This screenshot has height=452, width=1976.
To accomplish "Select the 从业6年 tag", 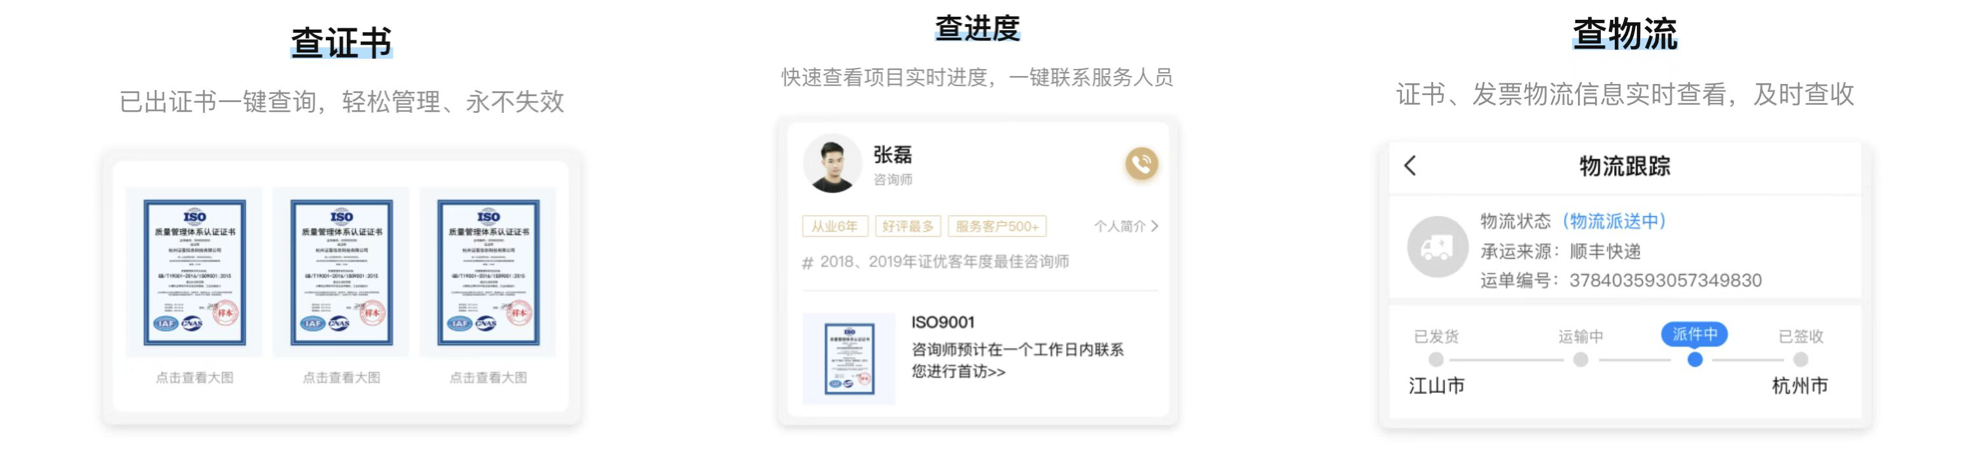I will (834, 226).
